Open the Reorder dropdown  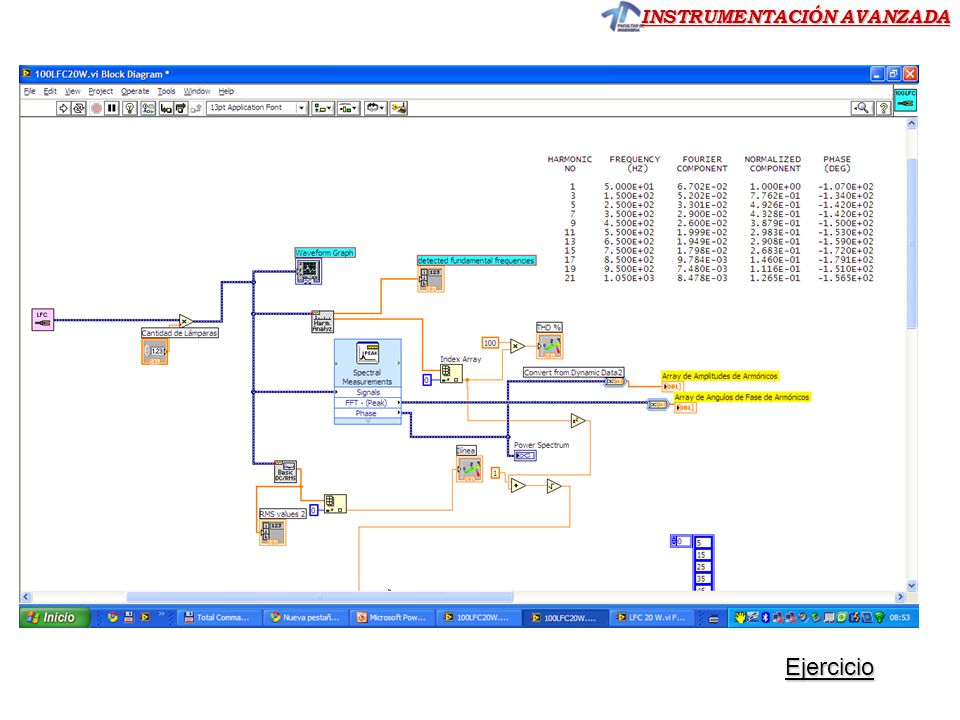pyautogui.click(x=375, y=108)
